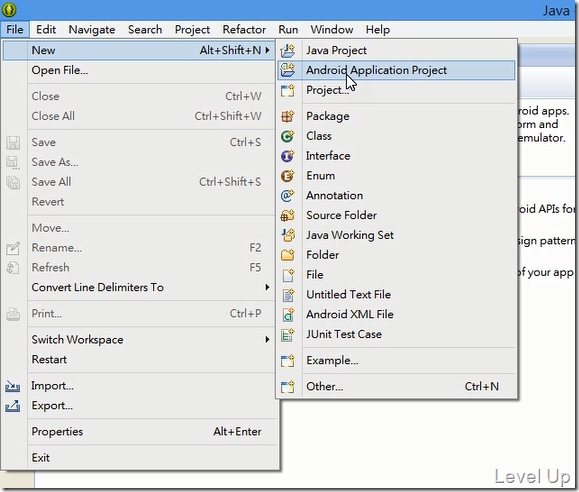Open the Edit menu
Screen dimensions: 579x492
tap(46, 30)
